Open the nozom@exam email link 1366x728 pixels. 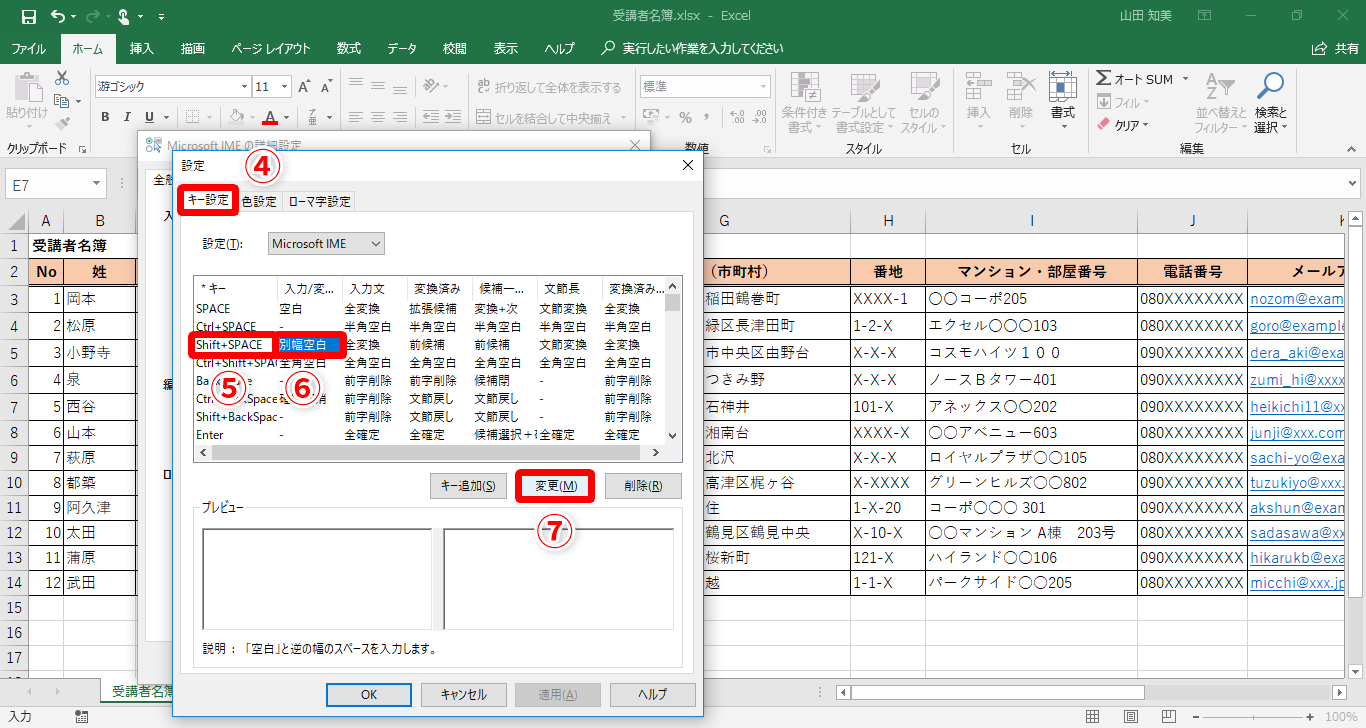point(1297,299)
